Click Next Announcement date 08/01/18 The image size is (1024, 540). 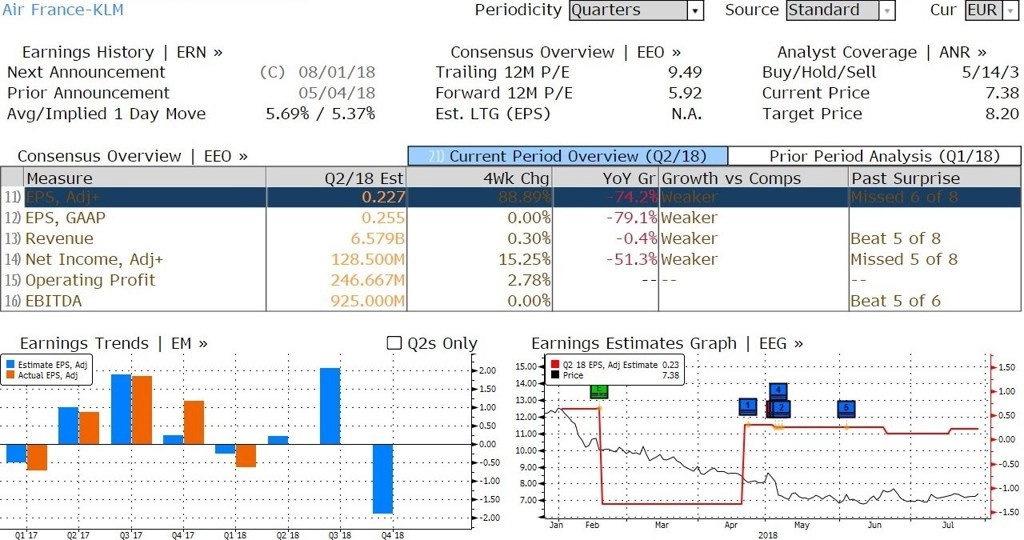pyautogui.click(x=337, y=72)
